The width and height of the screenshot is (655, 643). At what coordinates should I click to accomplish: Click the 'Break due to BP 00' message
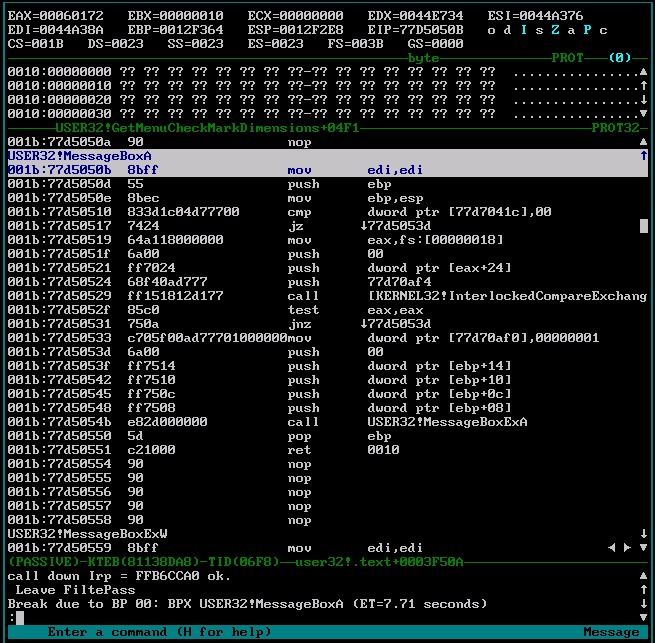(x=247, y=604)
